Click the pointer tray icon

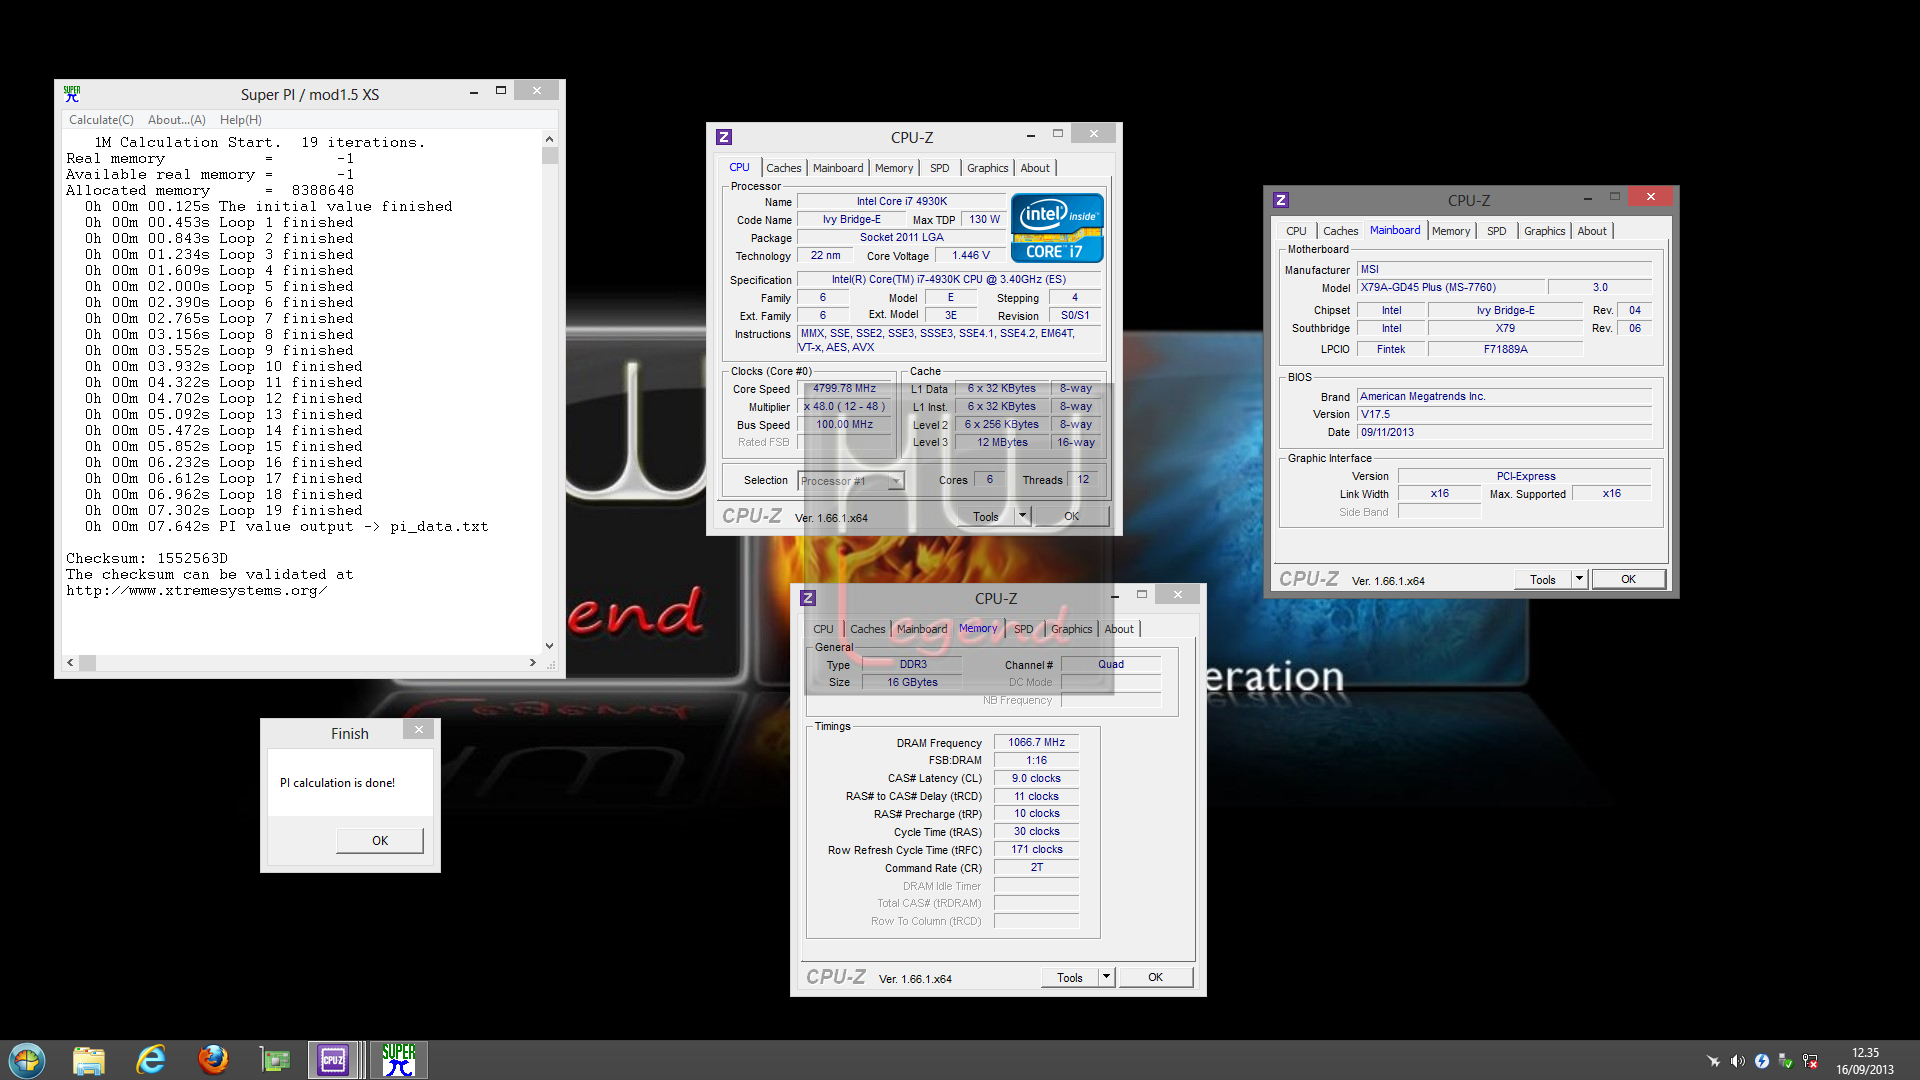1713,1061
